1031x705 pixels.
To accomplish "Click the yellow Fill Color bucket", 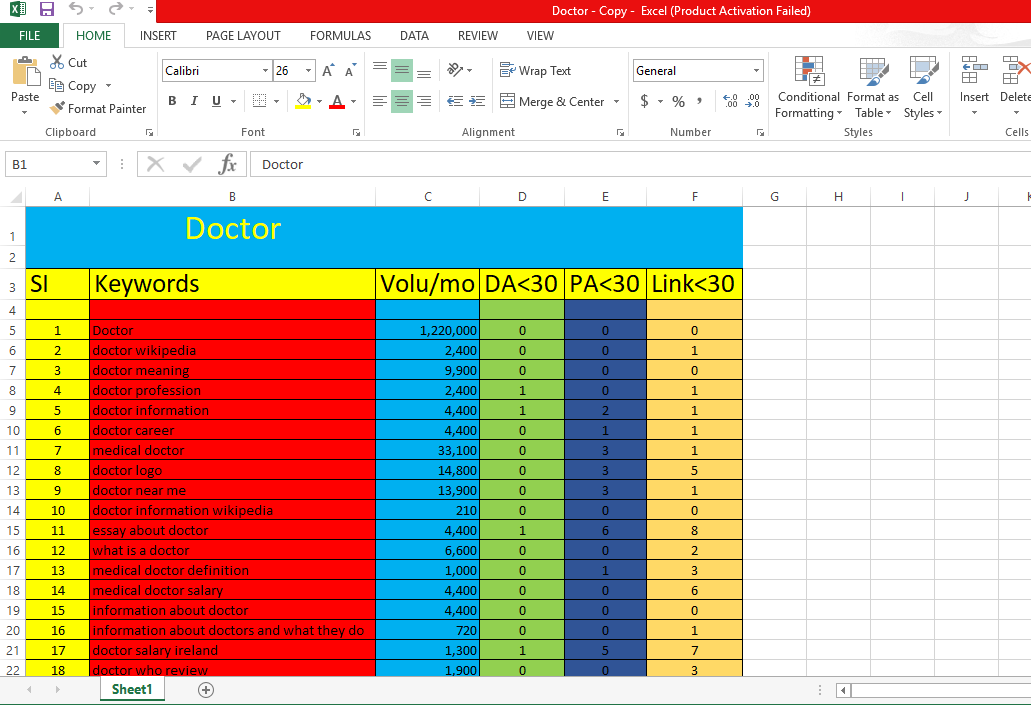I will click(303, 101).
